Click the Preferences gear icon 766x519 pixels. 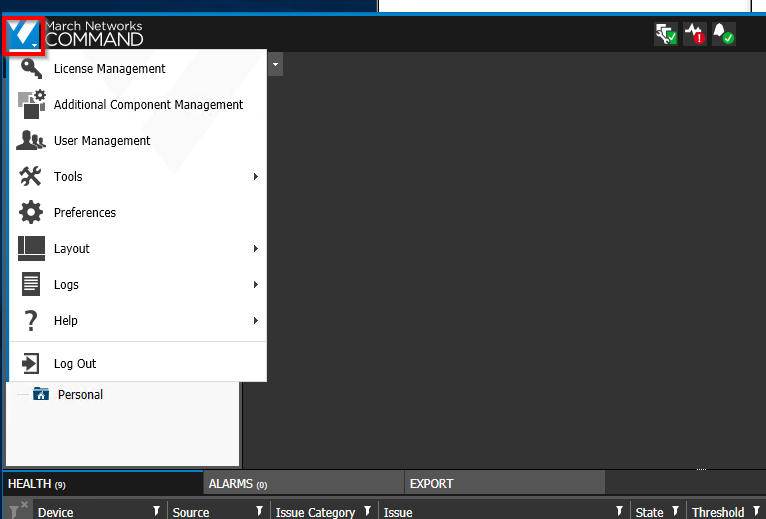coord(32,213)
